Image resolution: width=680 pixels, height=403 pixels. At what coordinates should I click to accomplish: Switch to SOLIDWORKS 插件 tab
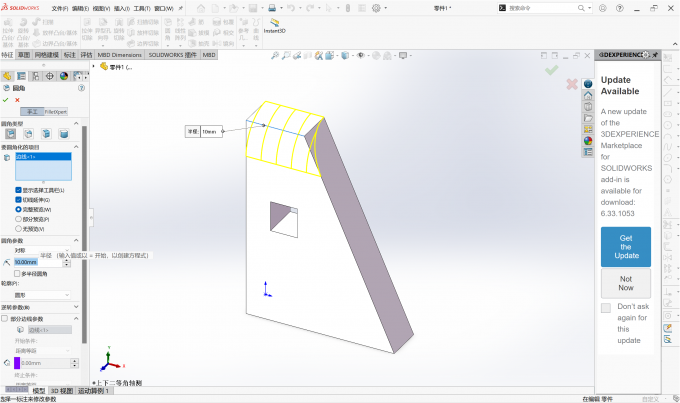173,55
